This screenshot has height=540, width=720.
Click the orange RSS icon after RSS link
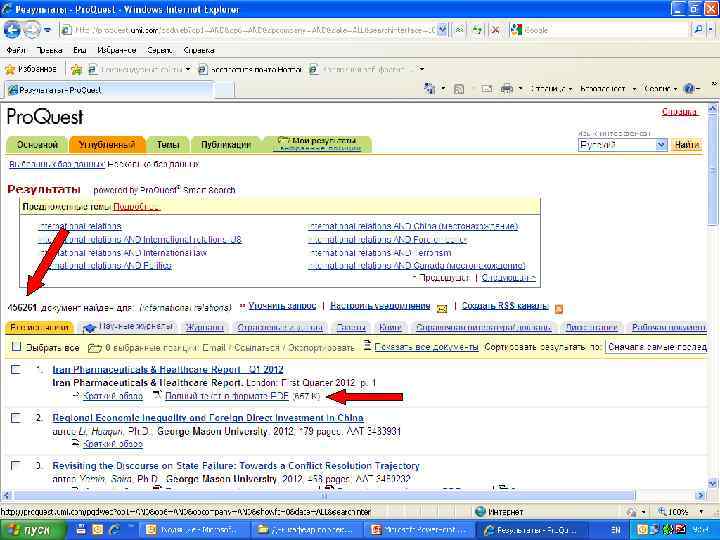(x=559, y=309)
